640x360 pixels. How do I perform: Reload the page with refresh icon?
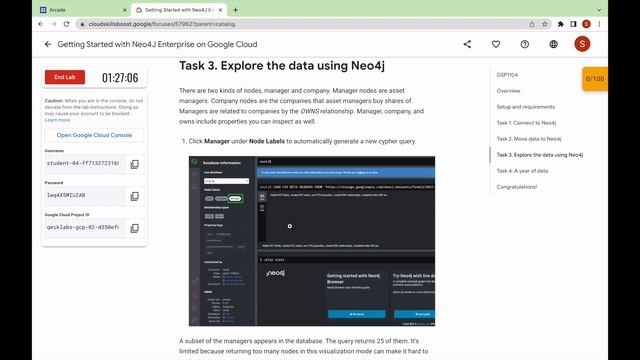click(67, 24)
